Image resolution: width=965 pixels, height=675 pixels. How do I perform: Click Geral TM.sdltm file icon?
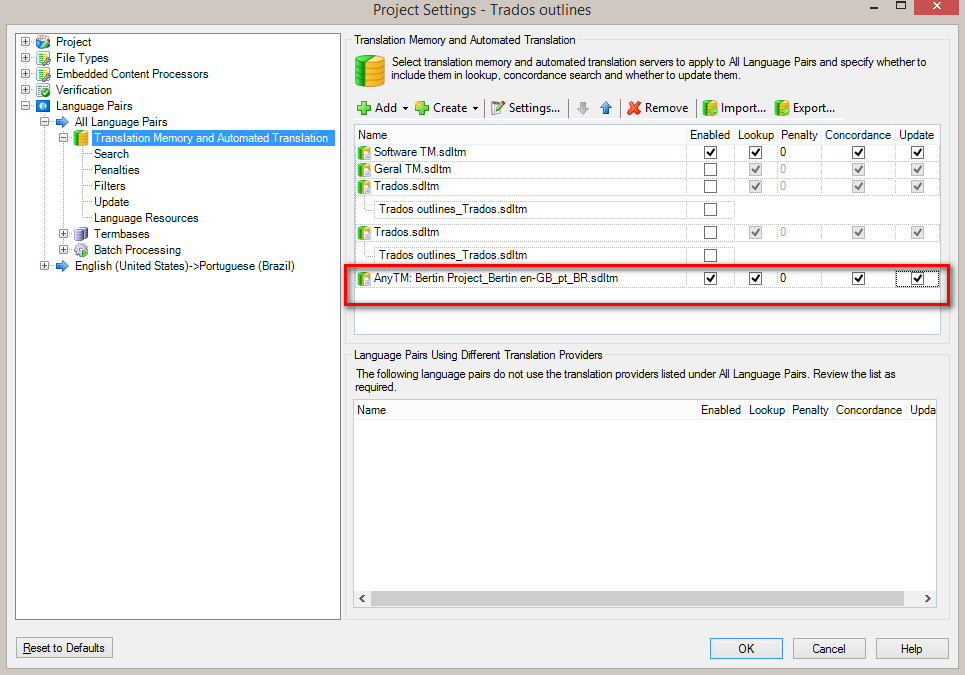(x=364, y=169)
